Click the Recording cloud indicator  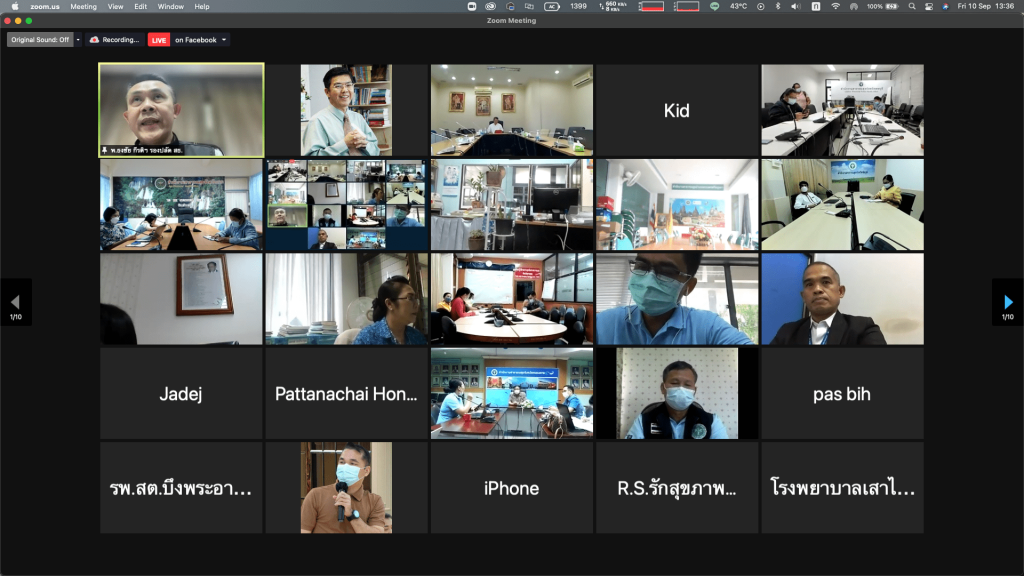114,40
